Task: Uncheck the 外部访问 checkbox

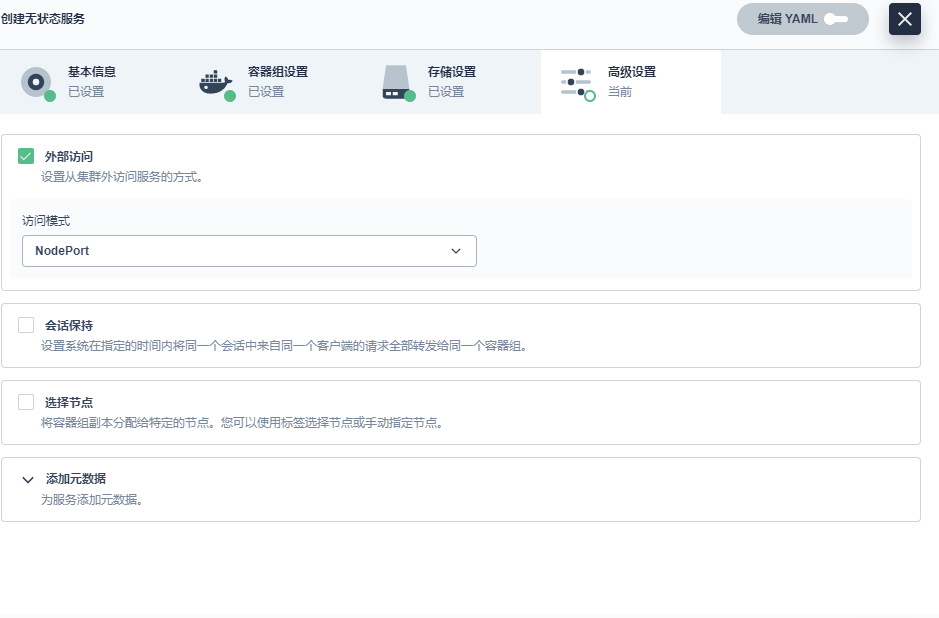Action: [26, 156]
